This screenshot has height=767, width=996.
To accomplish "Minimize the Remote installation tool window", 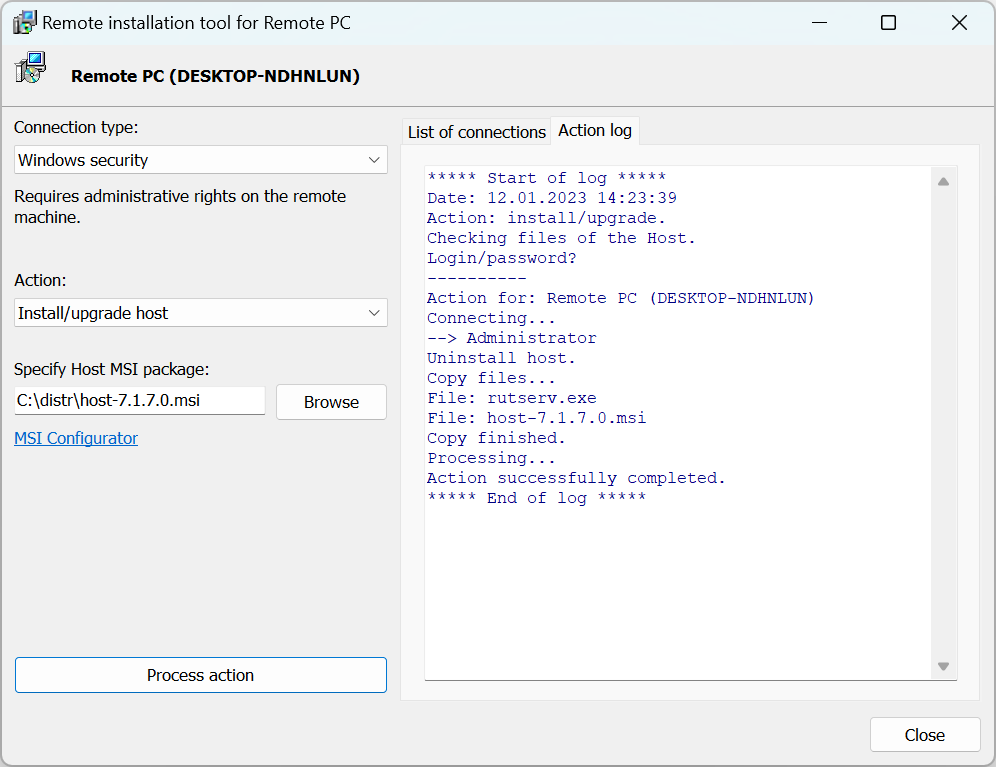I will click(x=819, y=22).
